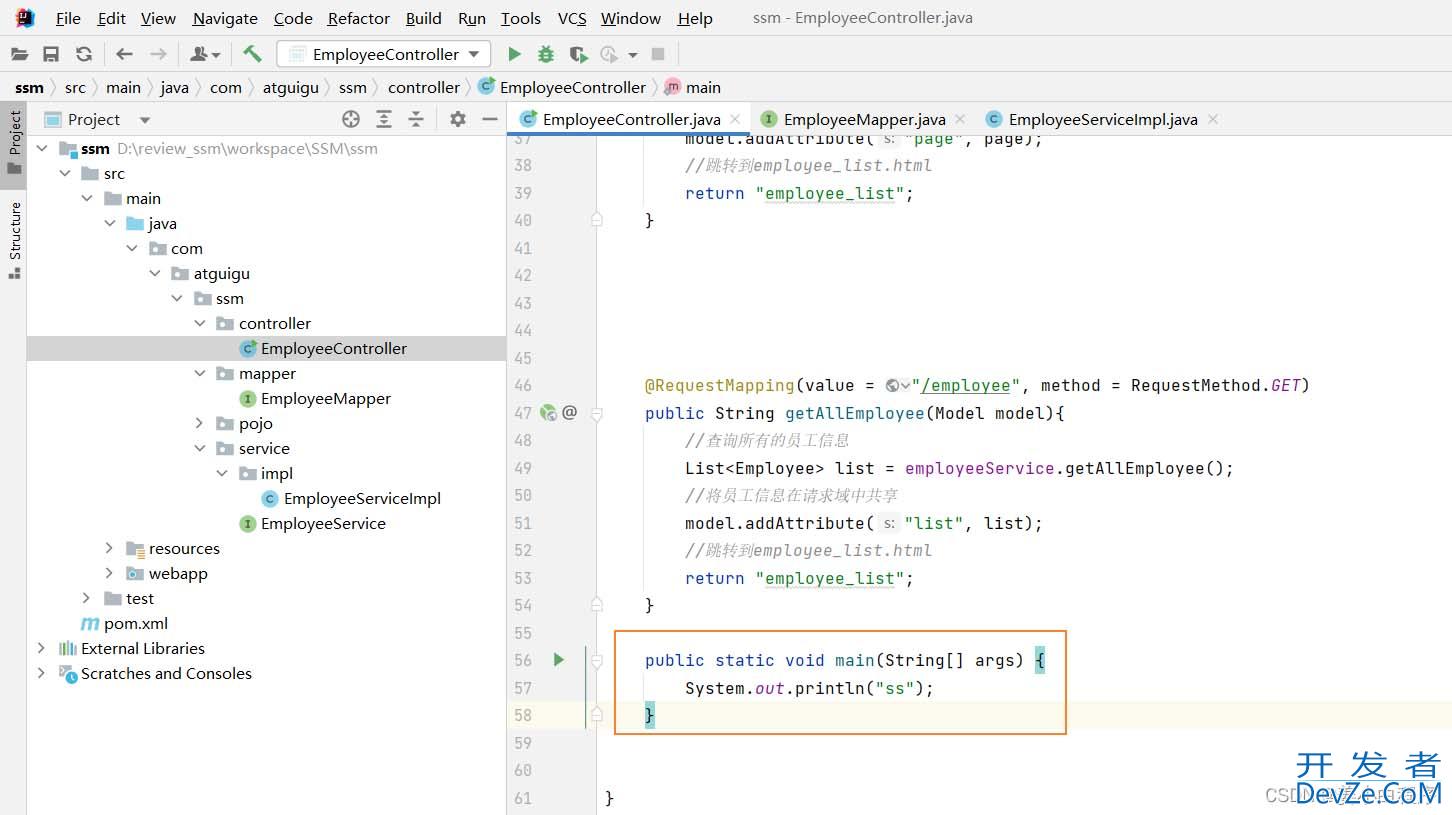Open the Refactor menu
The image size is (1452, 815).
(x=359, y=18)
